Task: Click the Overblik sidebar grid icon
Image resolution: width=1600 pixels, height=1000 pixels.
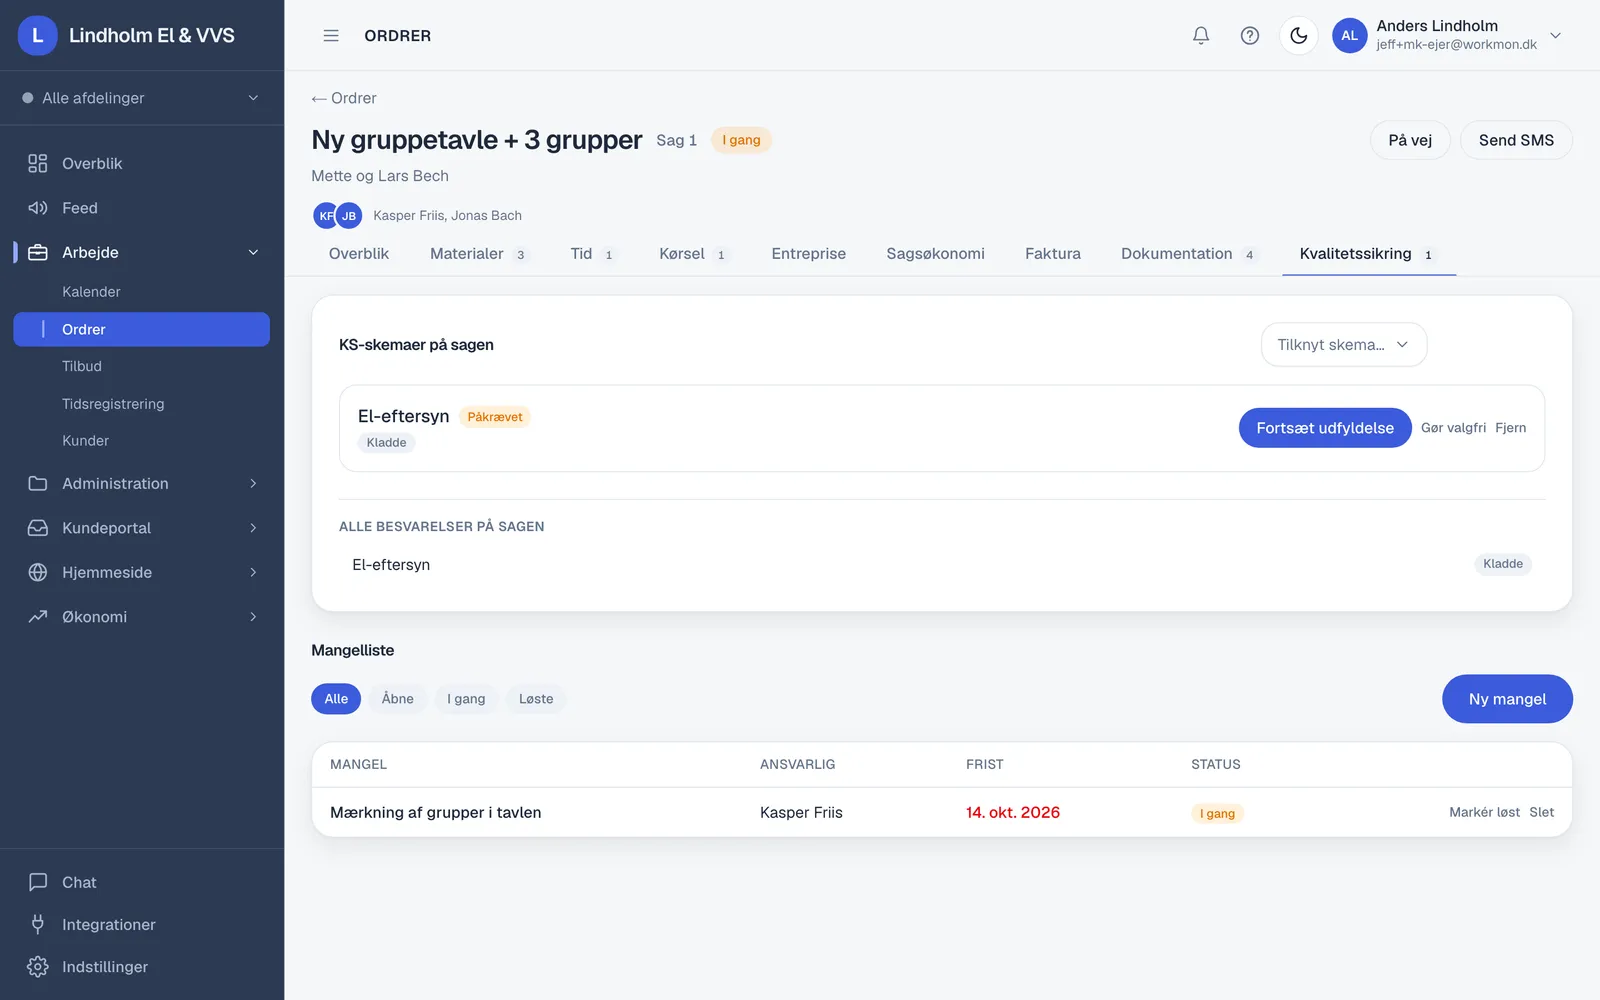Action: click(38, 163)
